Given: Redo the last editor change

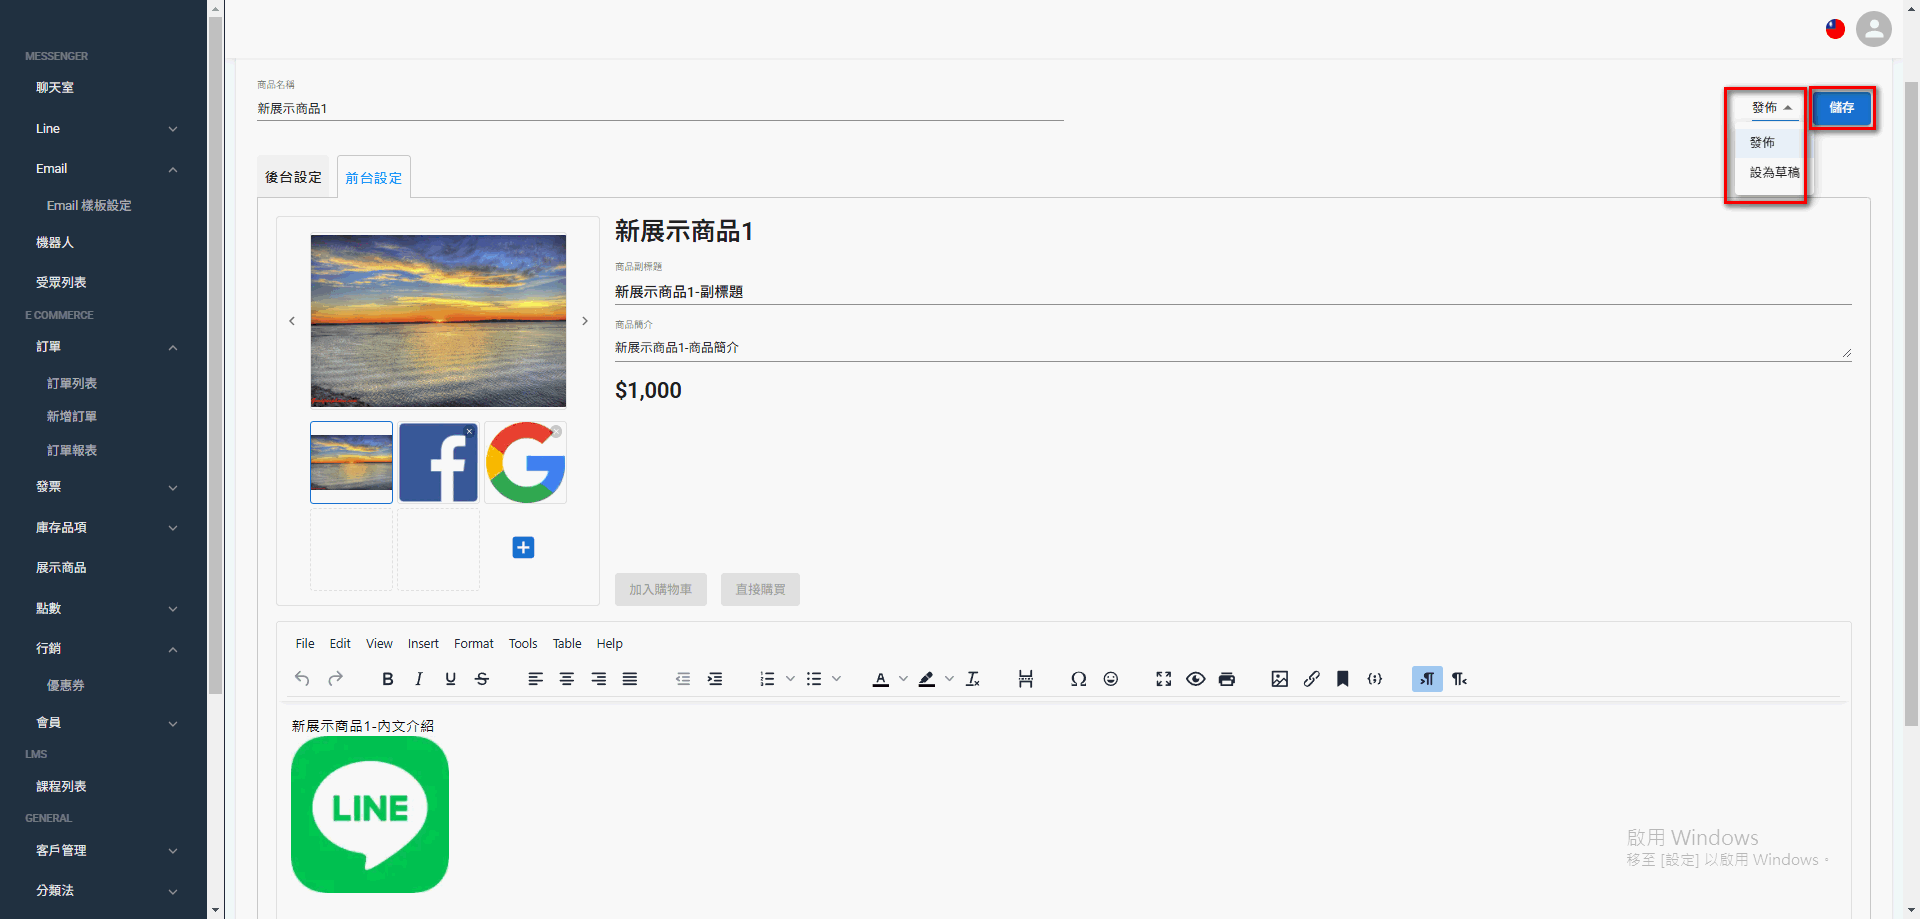Looking at the screenshot, I should [x=336, y=679].
